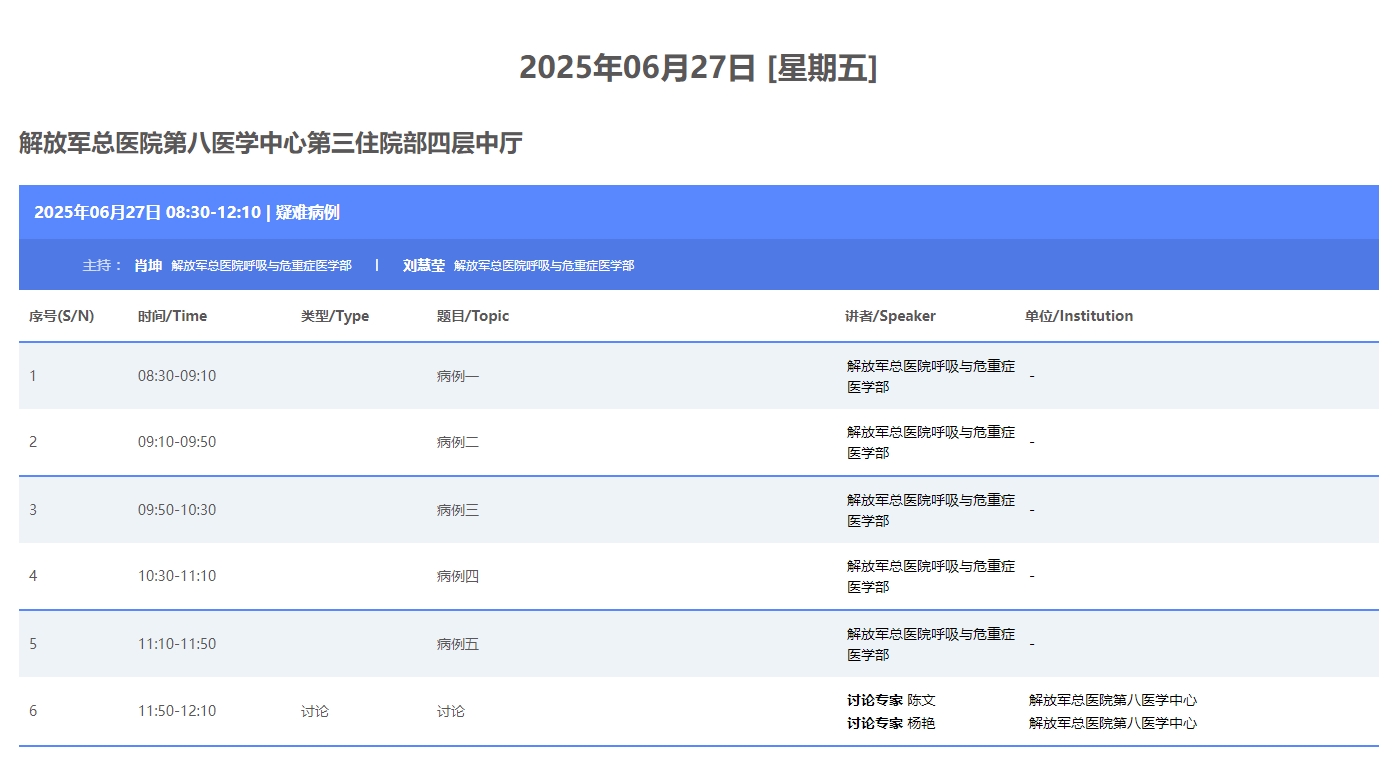Screen dimensions: 1397x765
Task: Click 刘慧莹's affiliation text
Action: coord(544,266)
